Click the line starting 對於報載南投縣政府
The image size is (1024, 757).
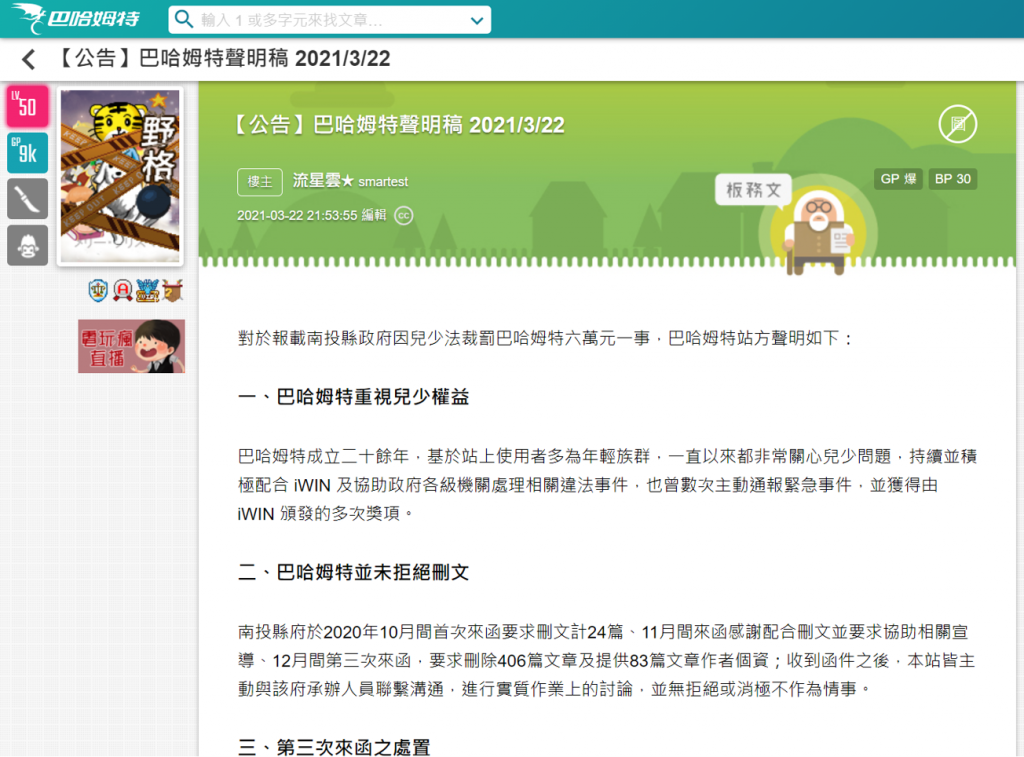(546, 338)
